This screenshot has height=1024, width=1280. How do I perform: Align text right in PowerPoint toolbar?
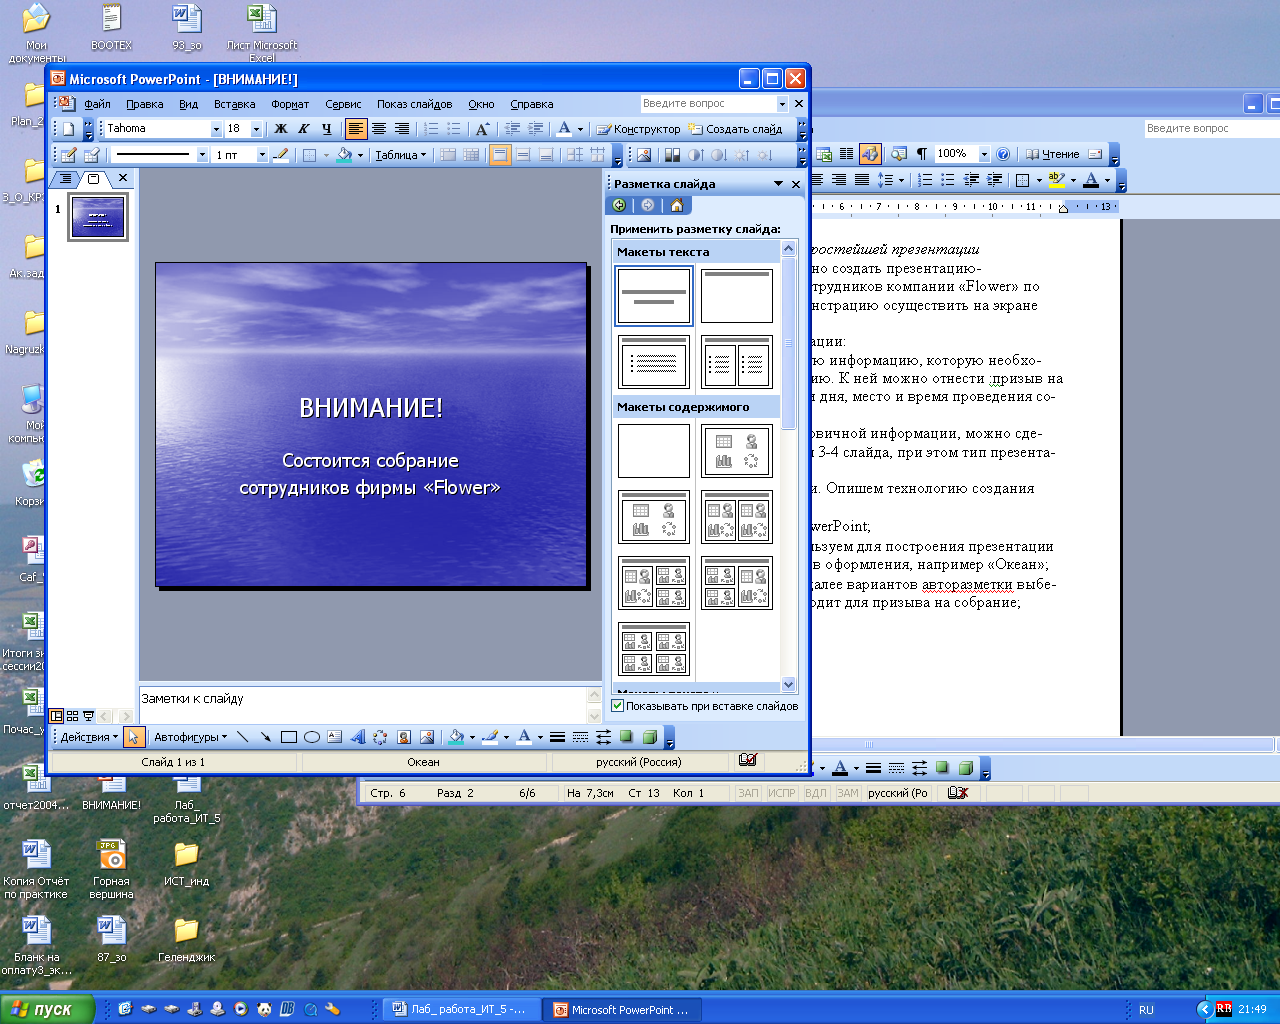pyautogui.click(x=402, y=129)
